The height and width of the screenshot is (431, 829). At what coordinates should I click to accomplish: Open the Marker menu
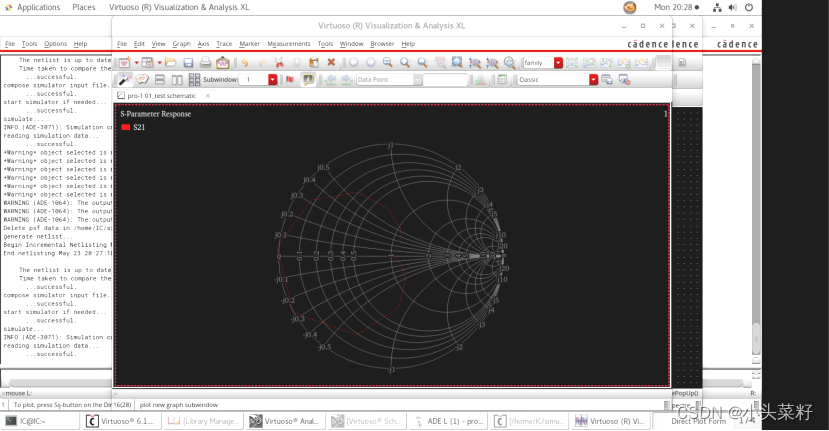(x=250, y=43)
